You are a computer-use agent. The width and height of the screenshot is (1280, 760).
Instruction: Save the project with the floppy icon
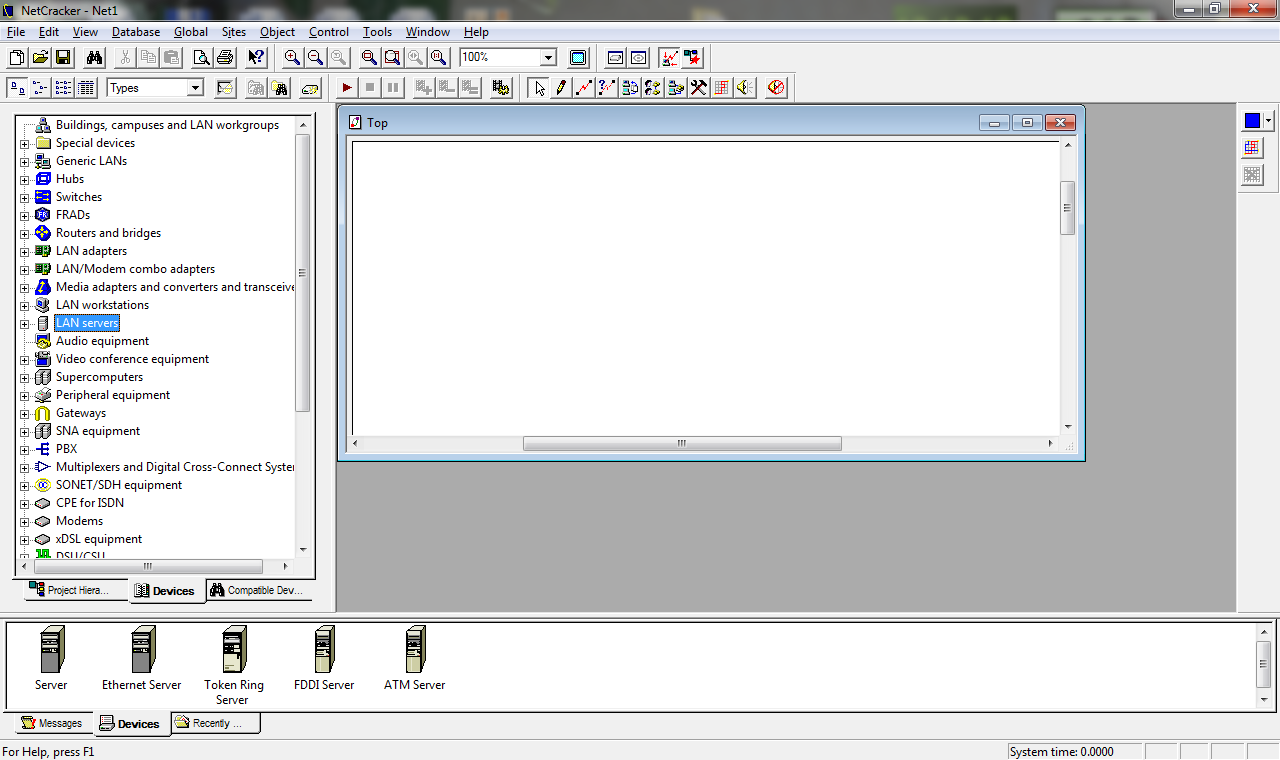pos(63,58)
